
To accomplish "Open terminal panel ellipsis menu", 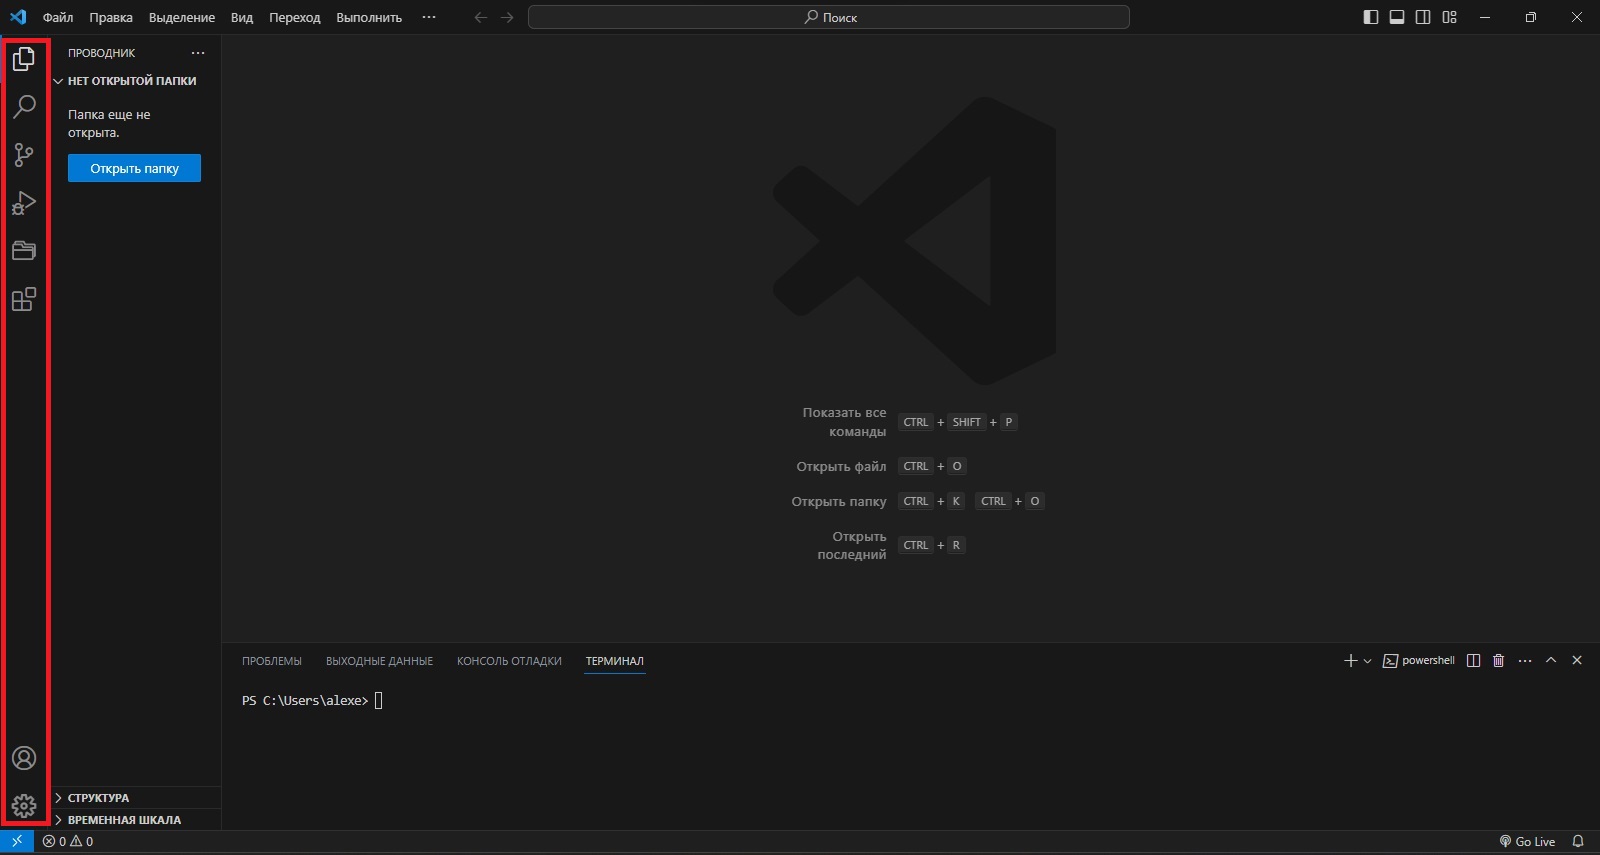I will click(1525, 661).
